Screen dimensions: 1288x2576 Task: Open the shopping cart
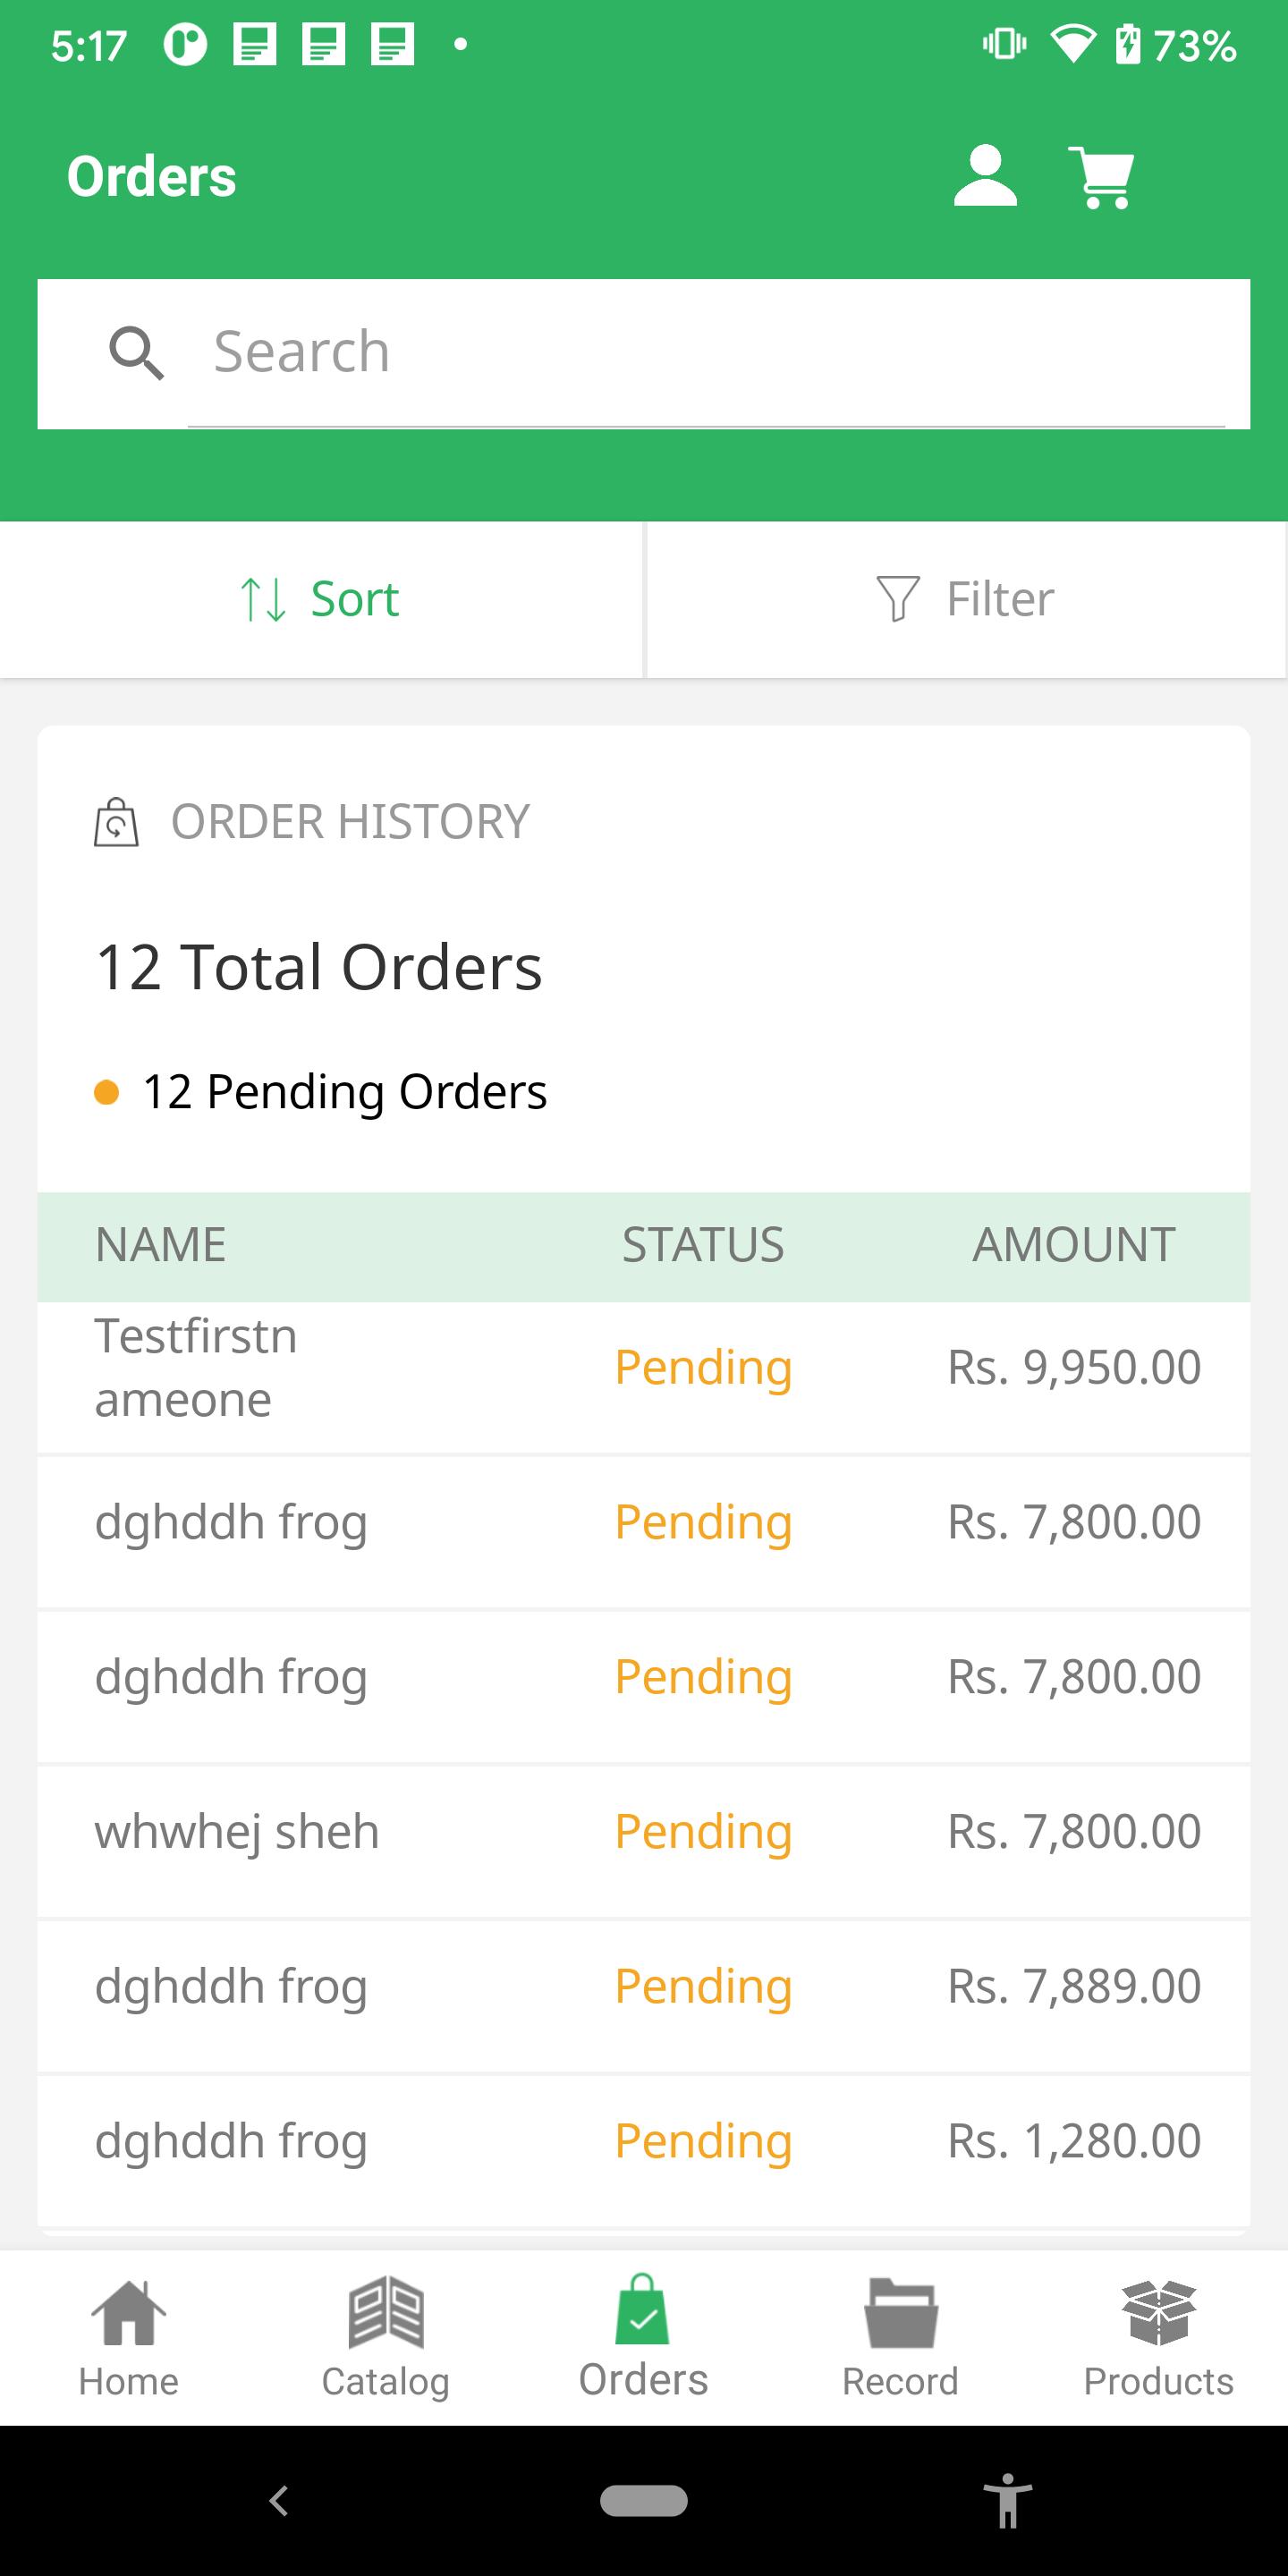coord(1101,177)
